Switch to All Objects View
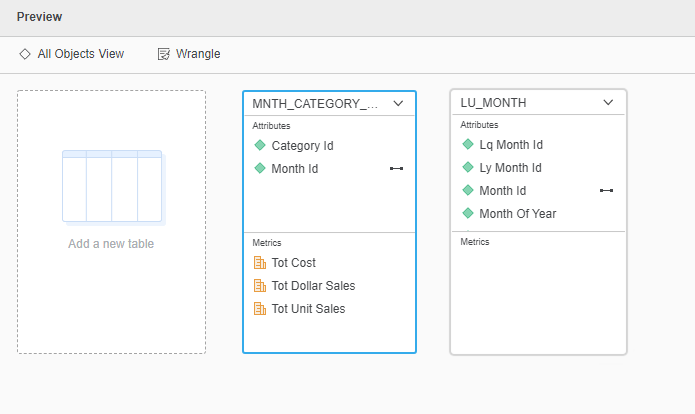The width and height of the screenshot is (695, 414). point(80,54)
